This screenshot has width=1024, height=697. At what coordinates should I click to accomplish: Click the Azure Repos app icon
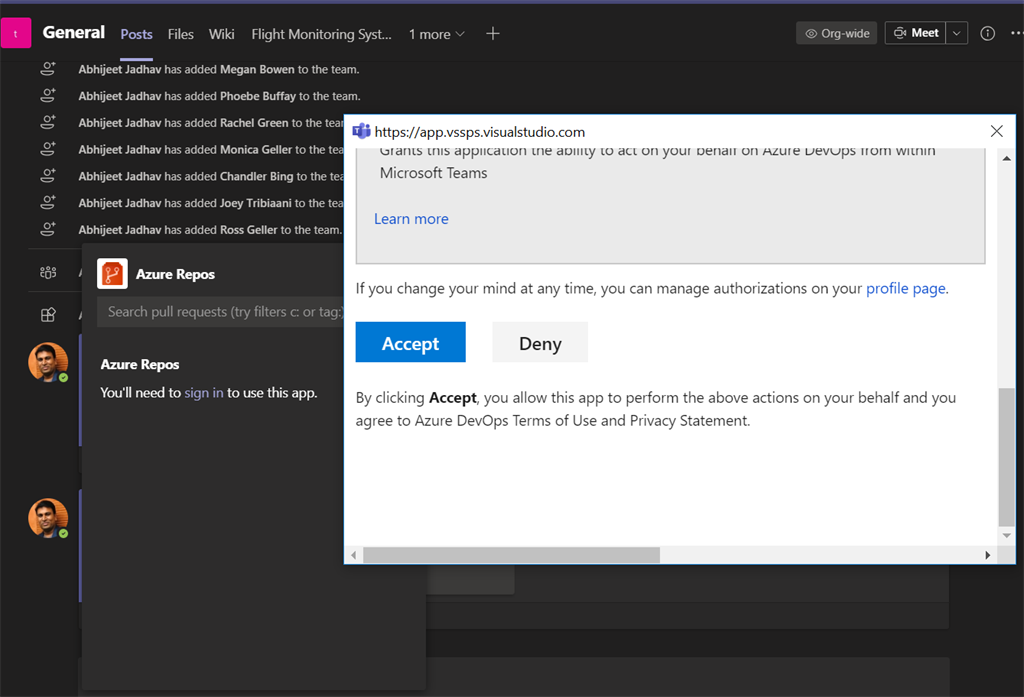(112, 274)
